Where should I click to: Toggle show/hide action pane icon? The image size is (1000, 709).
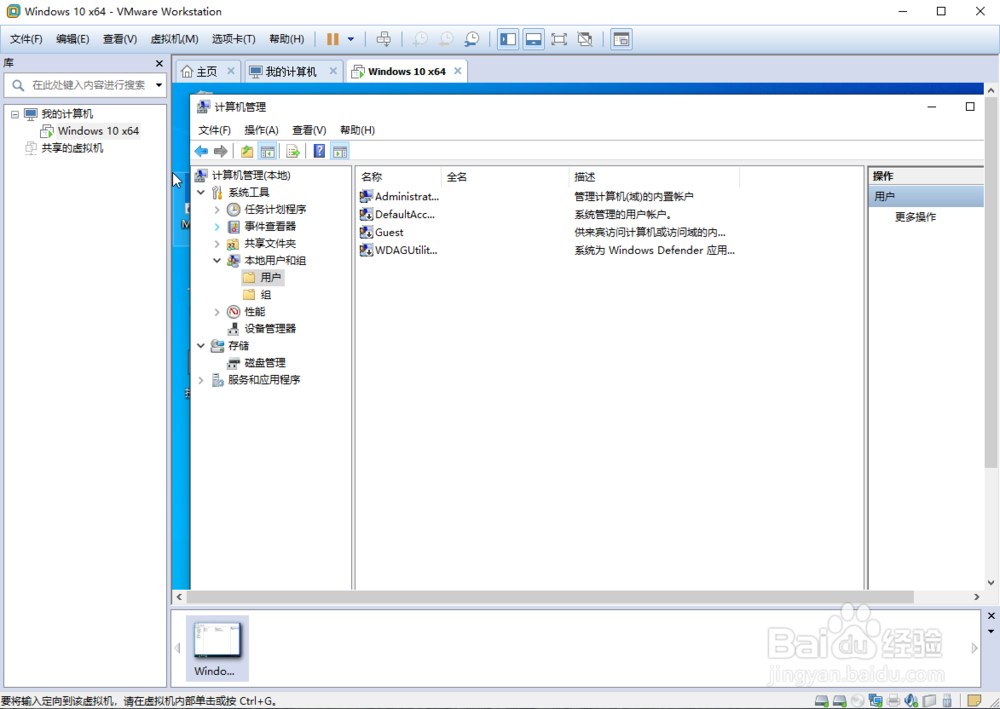tap(340, 151)
